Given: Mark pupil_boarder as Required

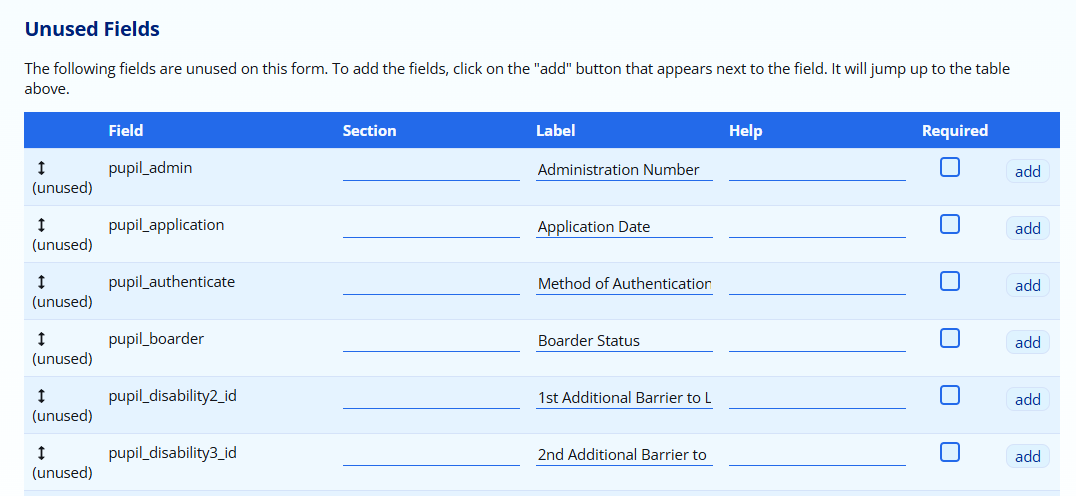Looking at the screenshot, I should pyautogui.click(x=950, y=338).
